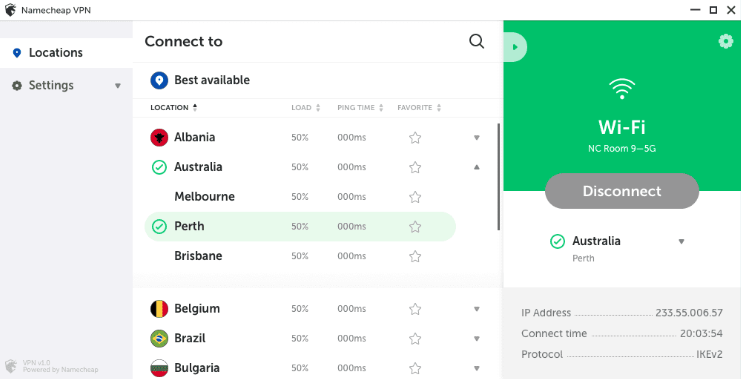The height and width of the screenshot is (379, 741).
Task: Click the Wi-Fi signal icon
Action: (x=622, y=88)
